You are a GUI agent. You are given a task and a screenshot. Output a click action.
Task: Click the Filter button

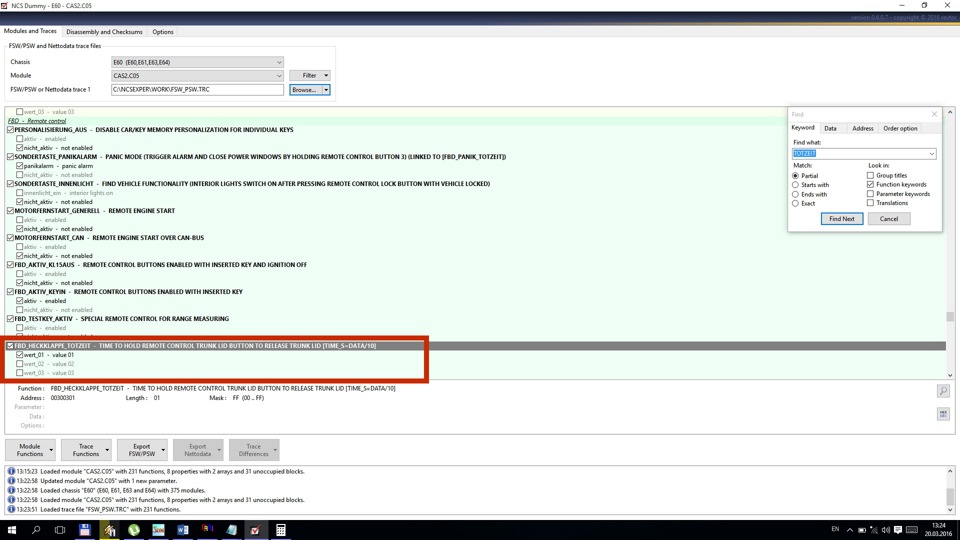(309, 75)
